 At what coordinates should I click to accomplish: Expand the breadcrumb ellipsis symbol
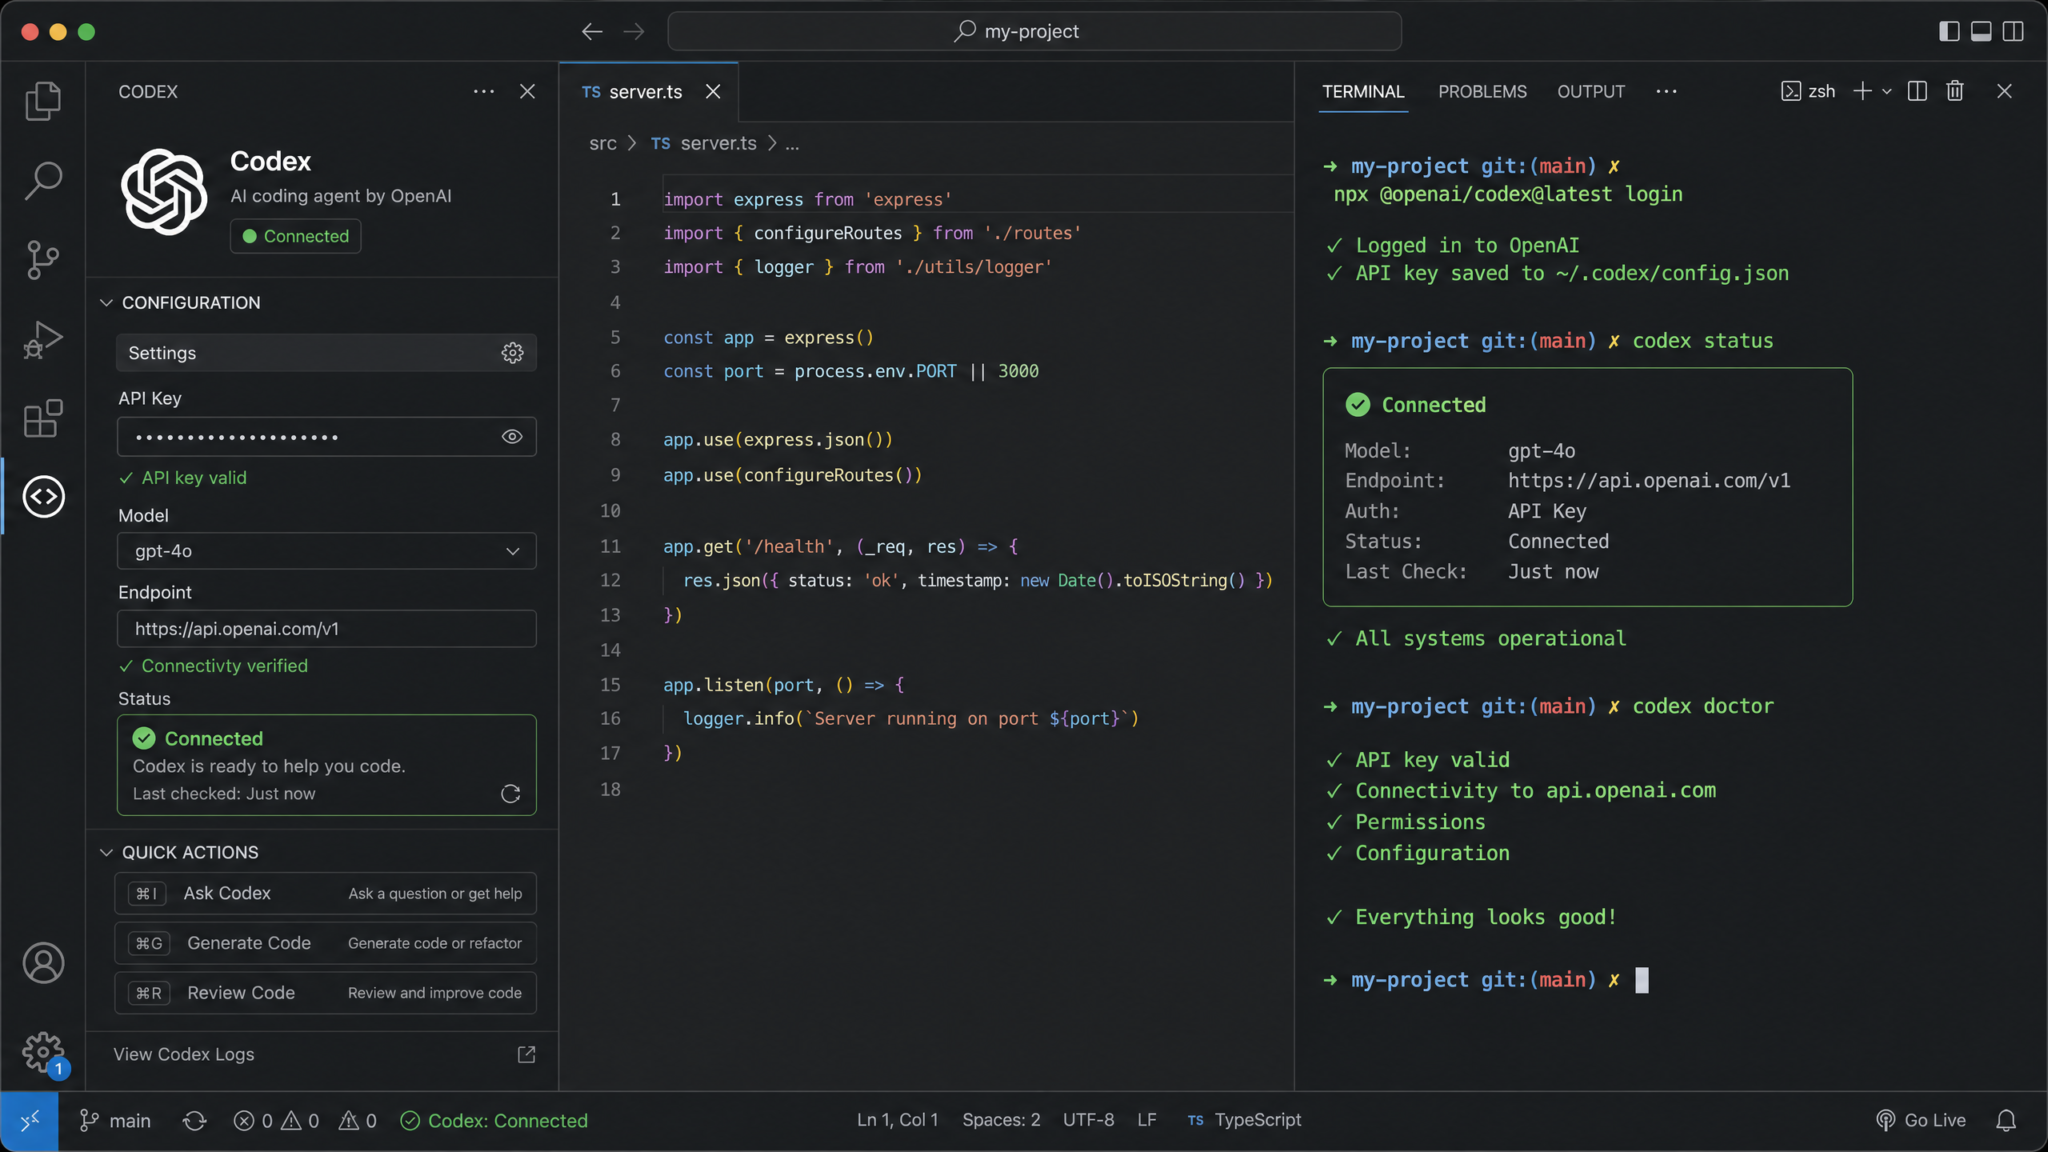click(x=792, y=144)
